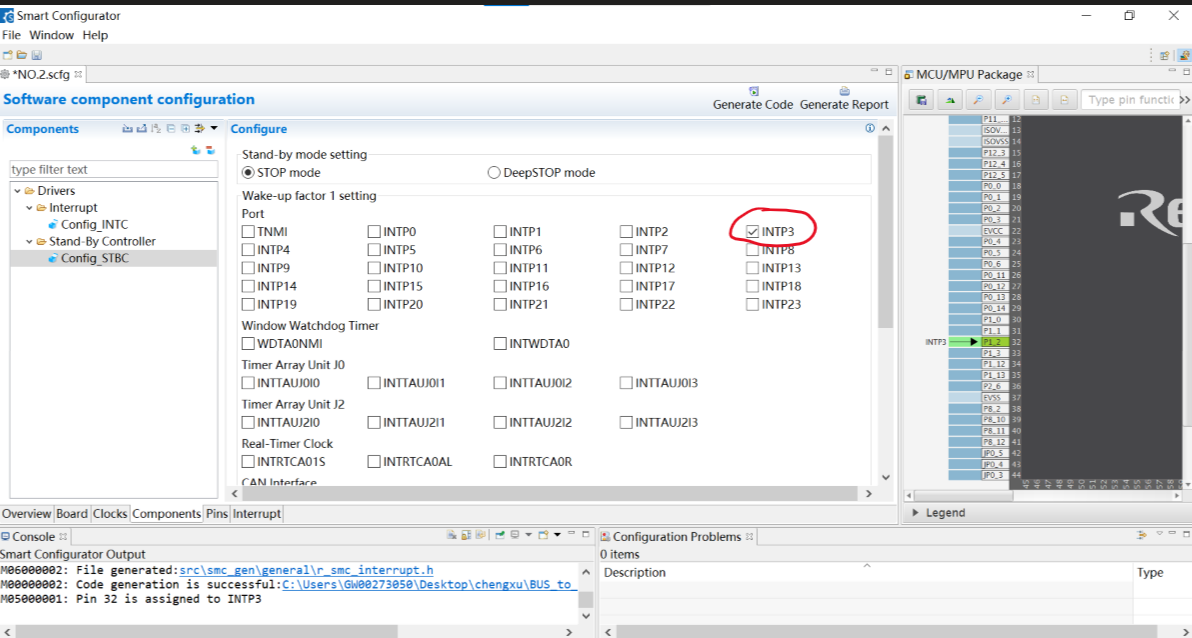Open the Configuration Problems view menu triangle

pos(1159,534)
